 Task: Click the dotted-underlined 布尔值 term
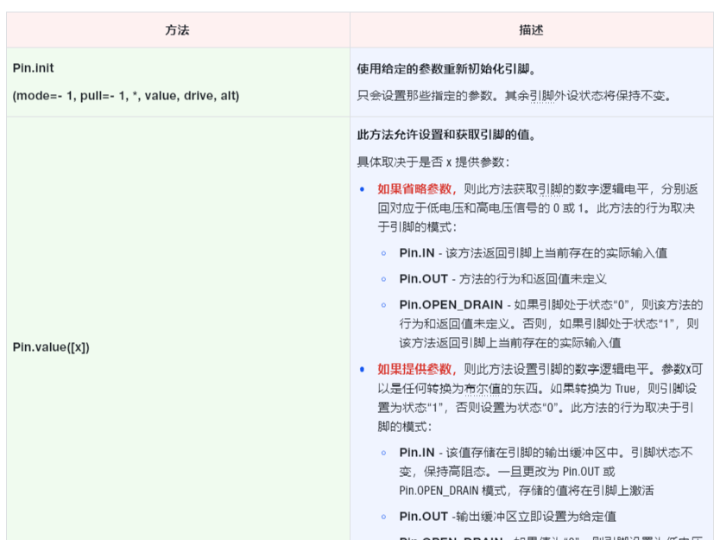482,388
